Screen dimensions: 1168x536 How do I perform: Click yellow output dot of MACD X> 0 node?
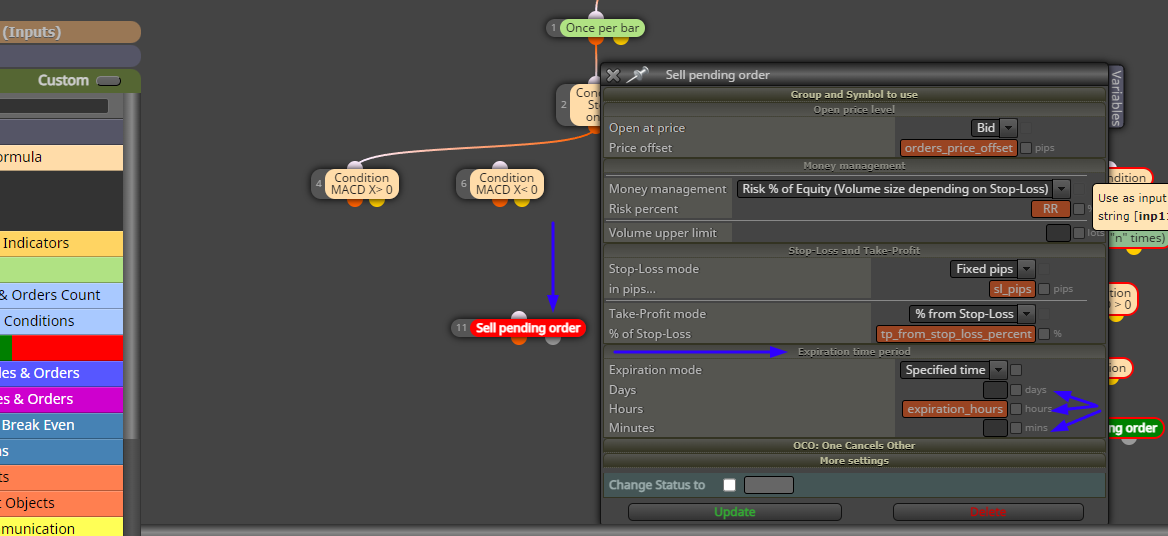(377, 201)
